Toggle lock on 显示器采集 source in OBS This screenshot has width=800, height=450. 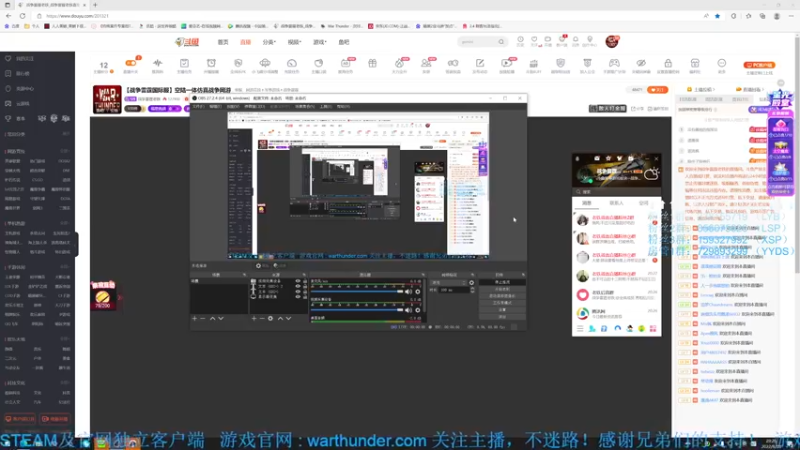305,296
